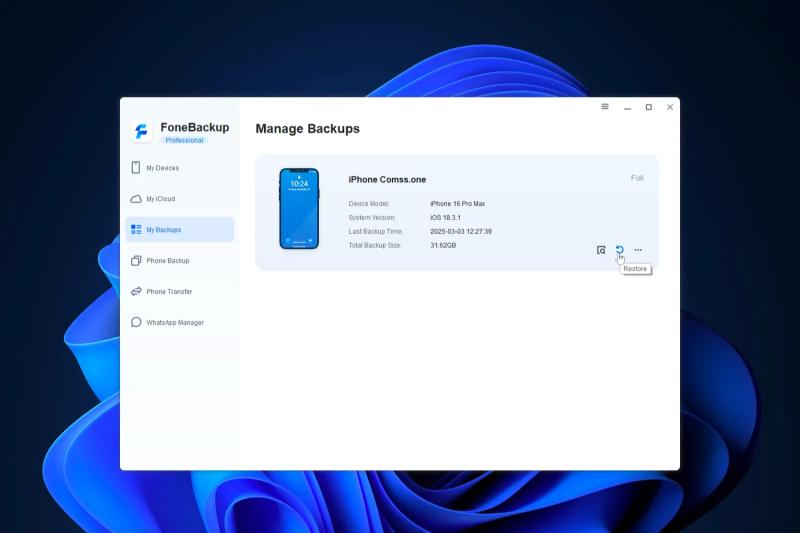Screen dimensions: 800x533
Task: Click the Last Backup Time label
Action: pyautogui.click(x=376, y=232)
